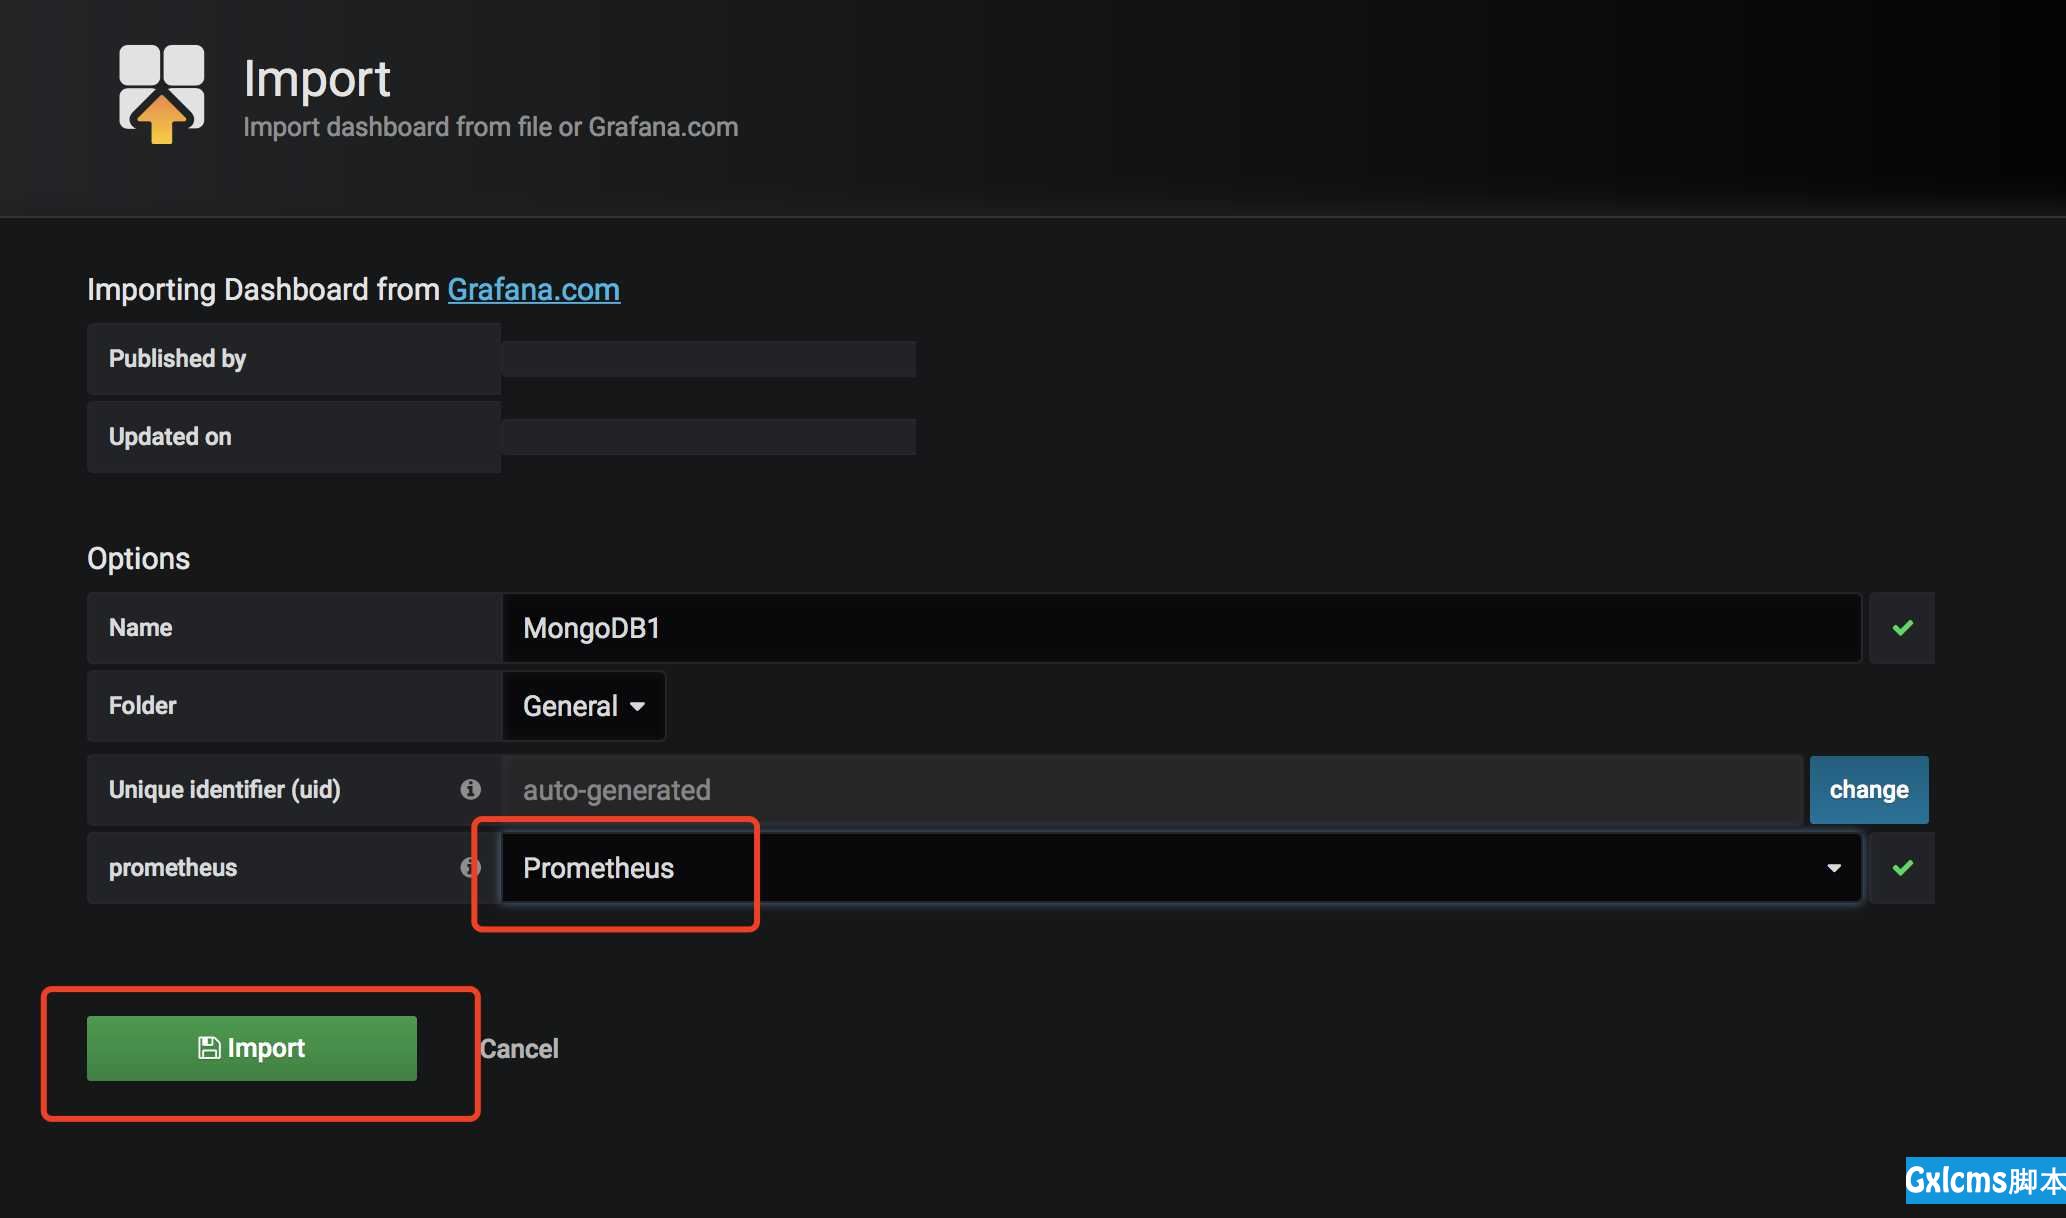This screenshot has height=1218, width=2066.
Task: Click the Name option label
Action: point(140,628)
